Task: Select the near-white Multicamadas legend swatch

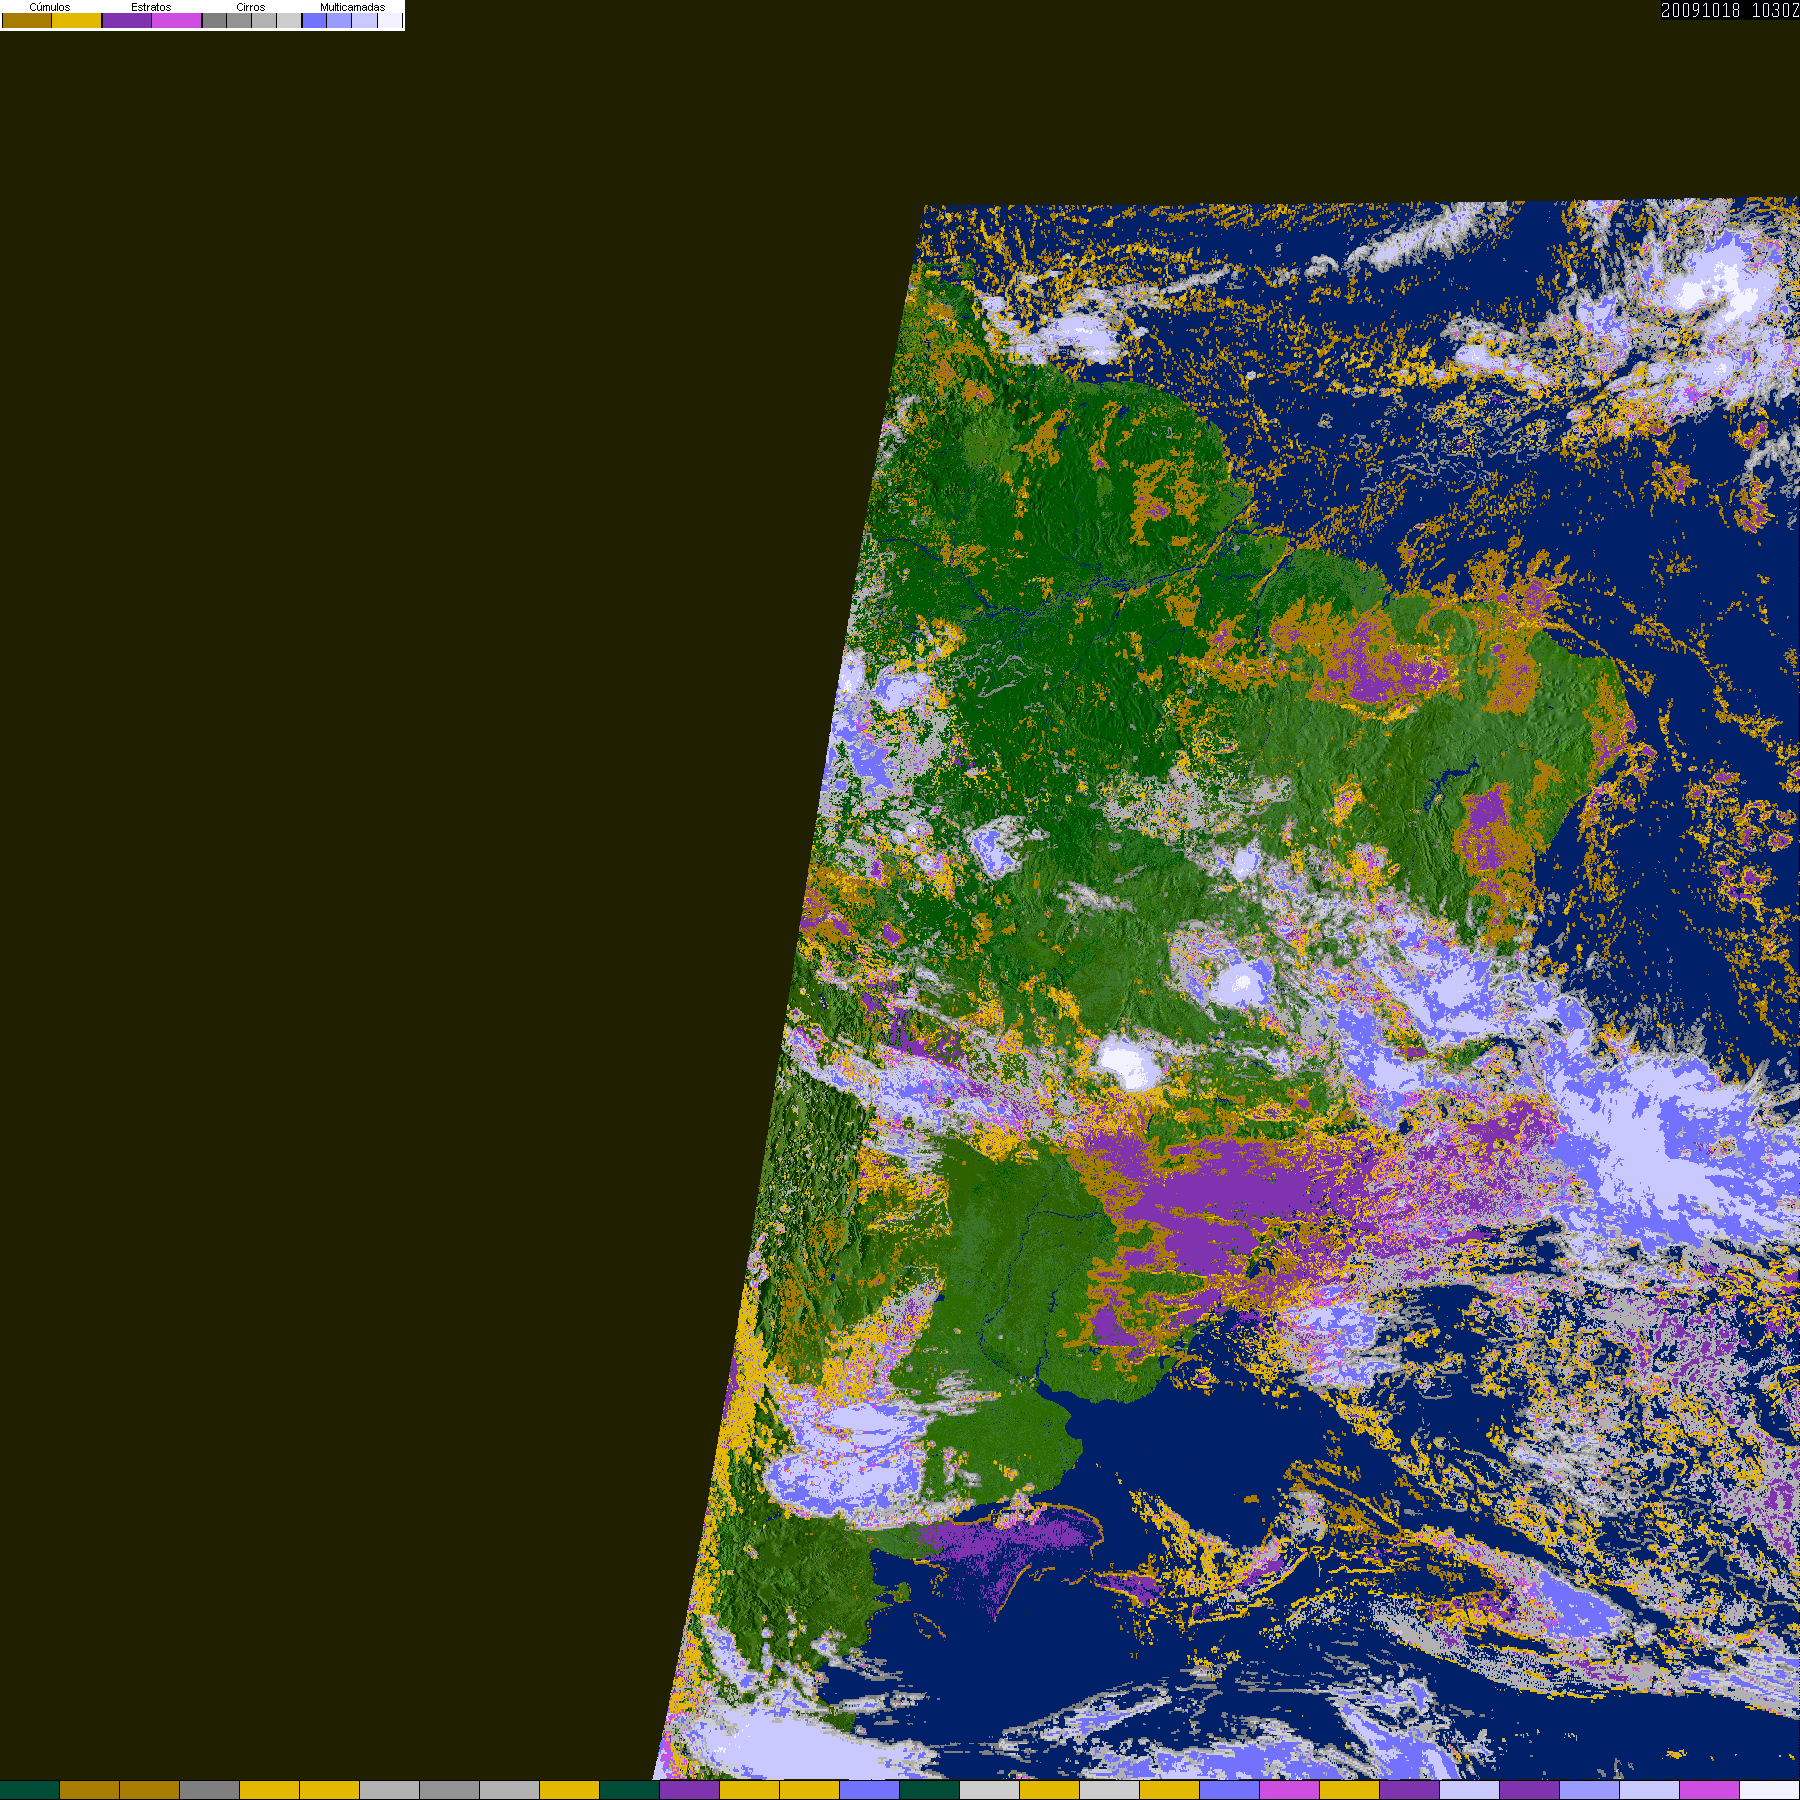Action: (x=390, y=20)
